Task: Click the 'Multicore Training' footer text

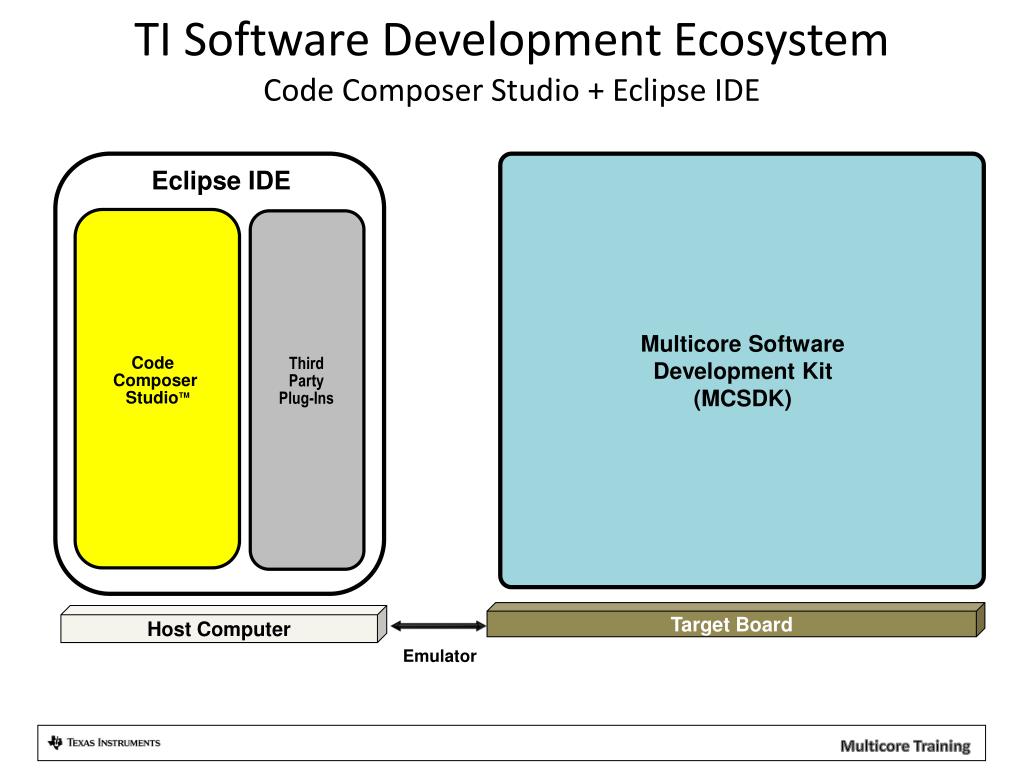Action: point(905,746)
